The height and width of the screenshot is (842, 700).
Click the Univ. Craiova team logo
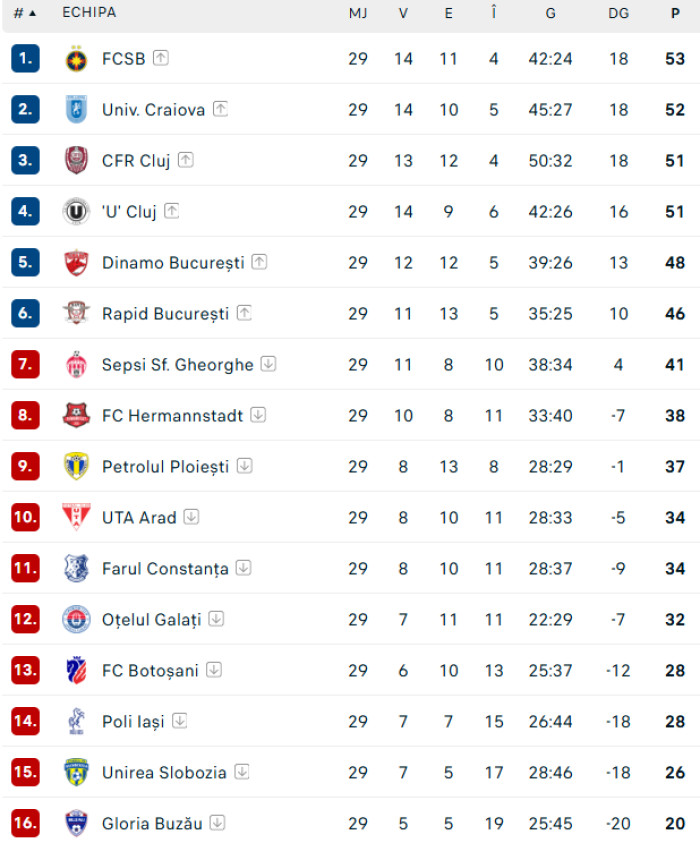coord(76,110)
